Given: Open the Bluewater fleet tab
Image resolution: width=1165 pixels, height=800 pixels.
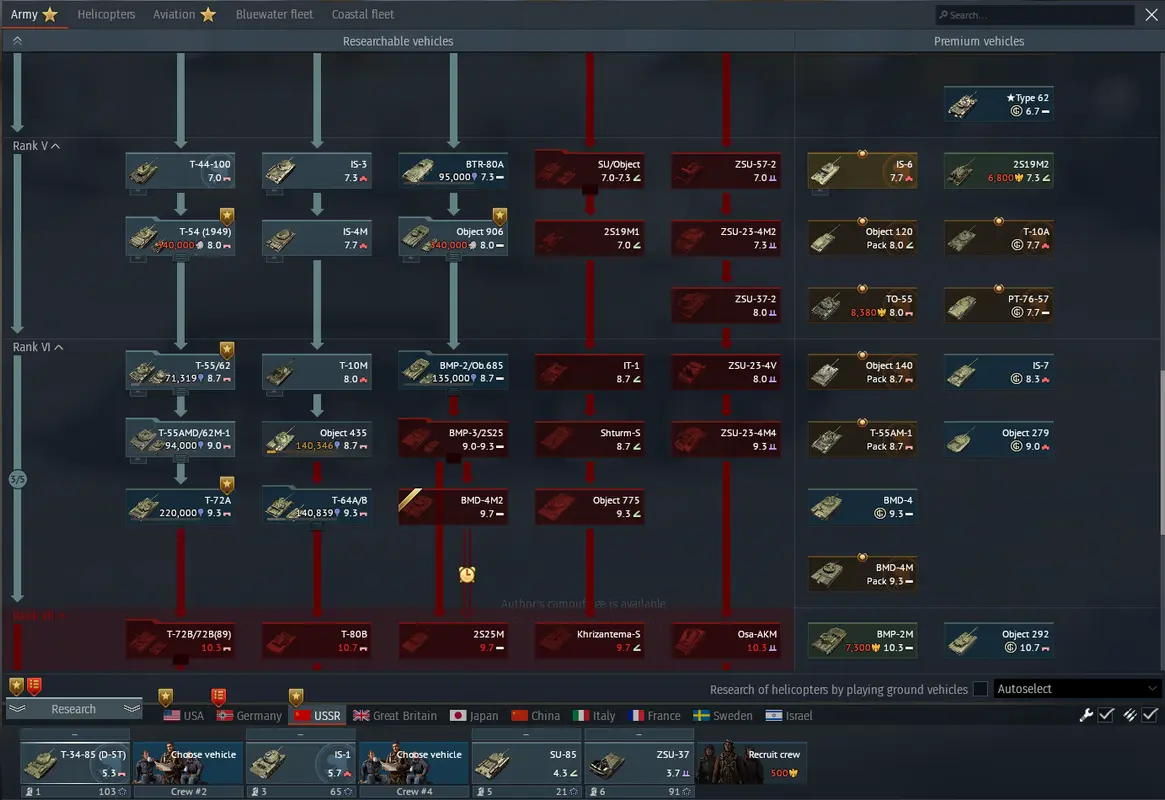Looking at the screenshot, I should pyautogui.click(x=274, y=15).
